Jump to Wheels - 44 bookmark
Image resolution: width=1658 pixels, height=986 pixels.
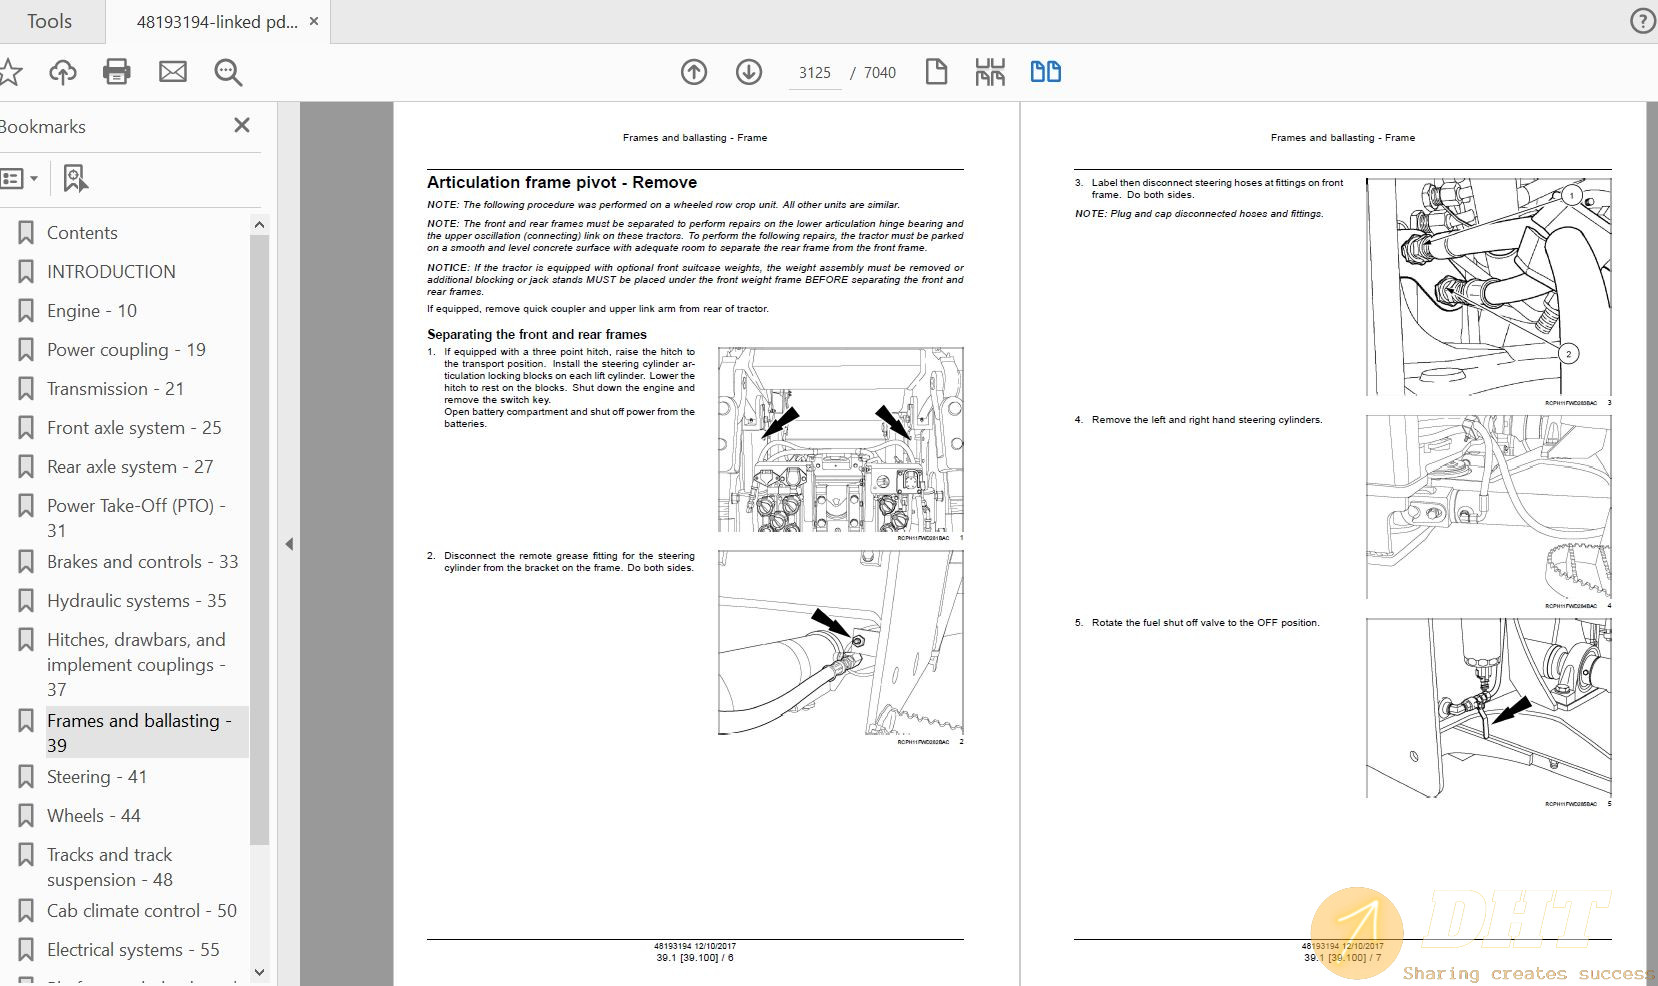click(x=94, y=816)
